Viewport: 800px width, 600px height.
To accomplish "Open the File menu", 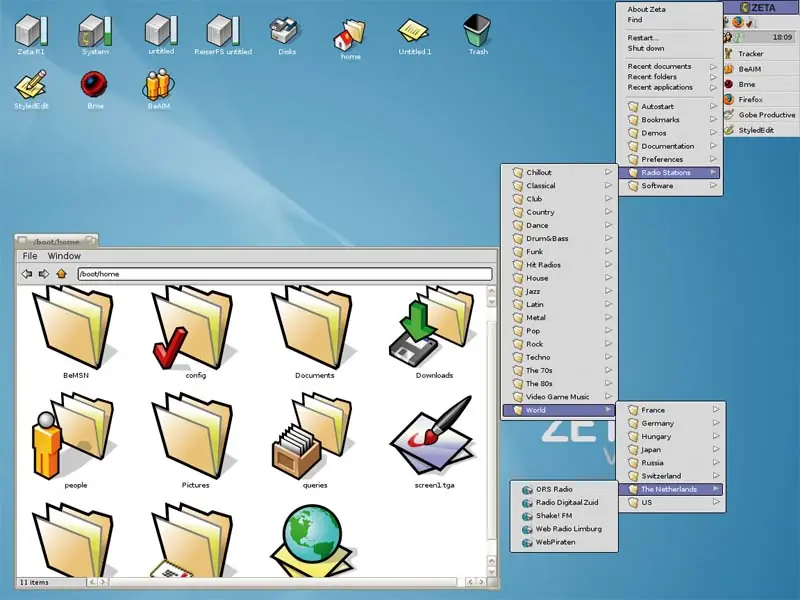I will [x=30, y=256].
